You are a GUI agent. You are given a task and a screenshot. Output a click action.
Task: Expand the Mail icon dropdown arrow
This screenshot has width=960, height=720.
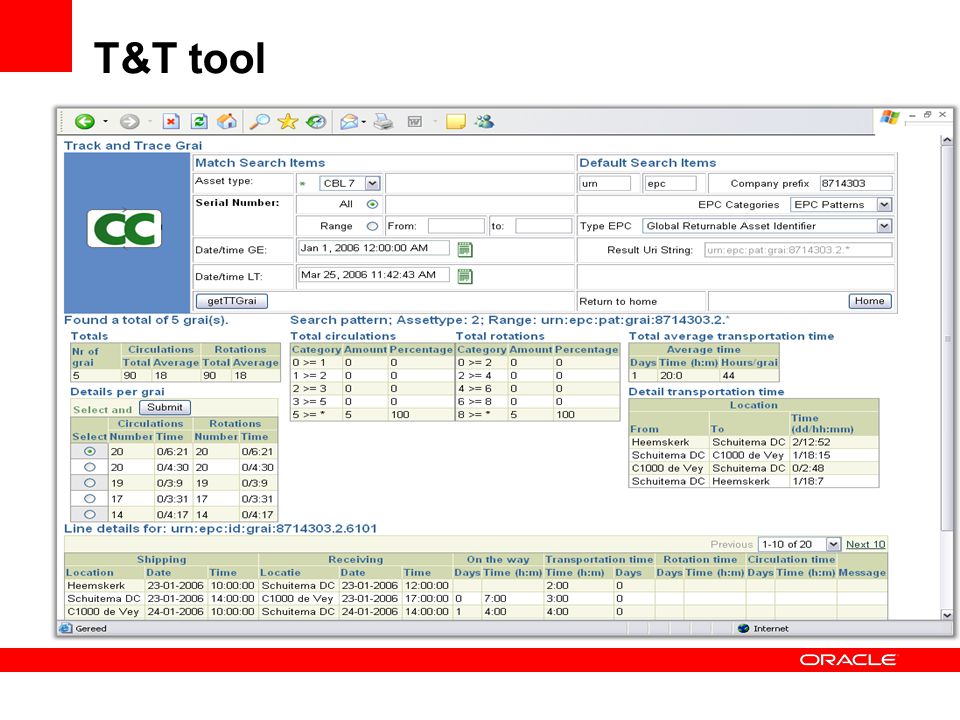click(364, 122)
